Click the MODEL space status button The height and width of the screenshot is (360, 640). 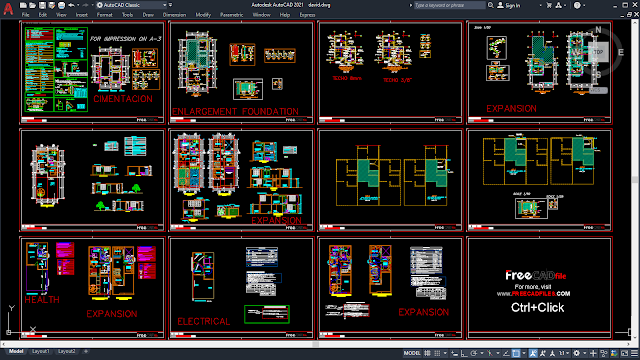[412, 353]
